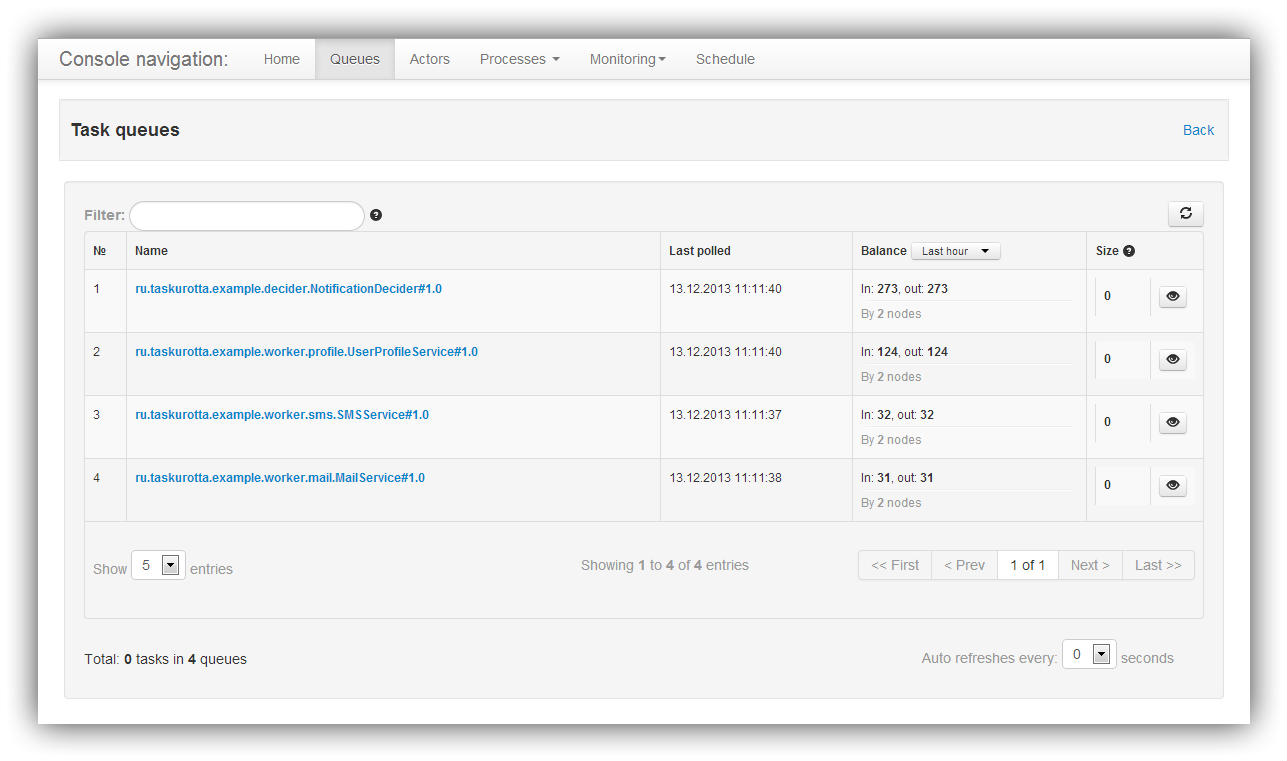View NotificationDecider queue contents with eye button

pos(1173,296)
